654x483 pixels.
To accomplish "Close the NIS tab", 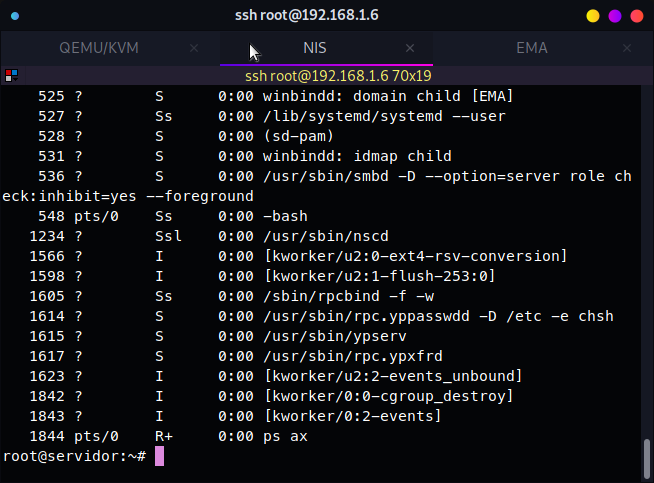I will click(410, 48).
